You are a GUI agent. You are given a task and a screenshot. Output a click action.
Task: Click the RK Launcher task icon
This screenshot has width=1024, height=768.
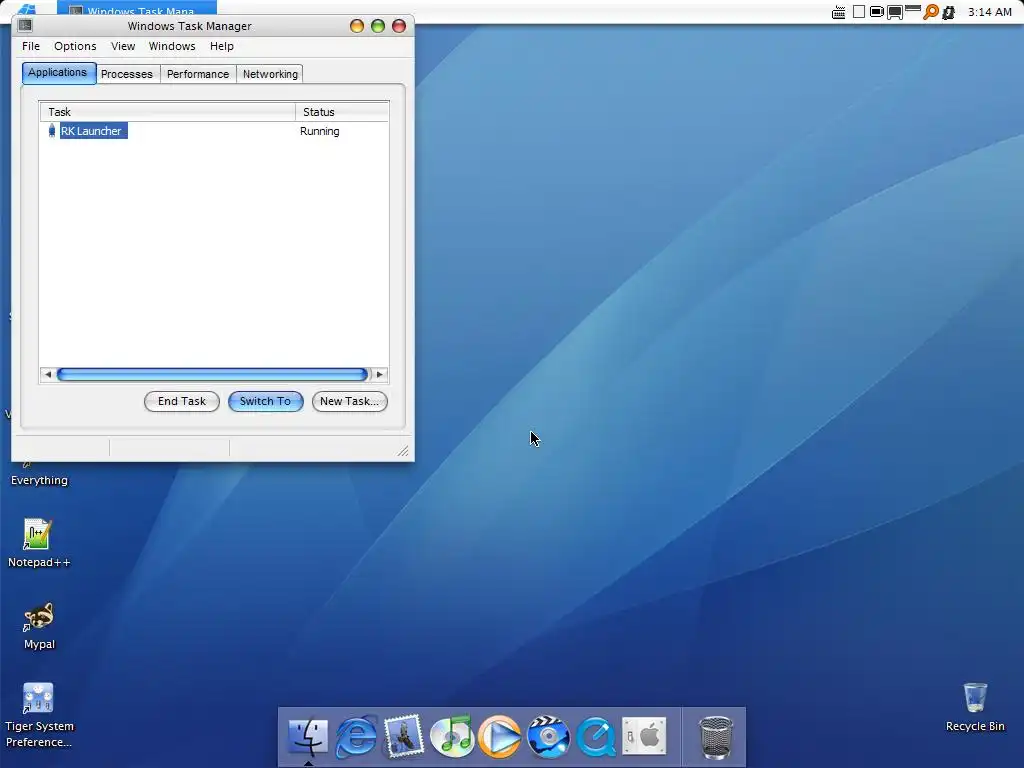click(52, 131)
